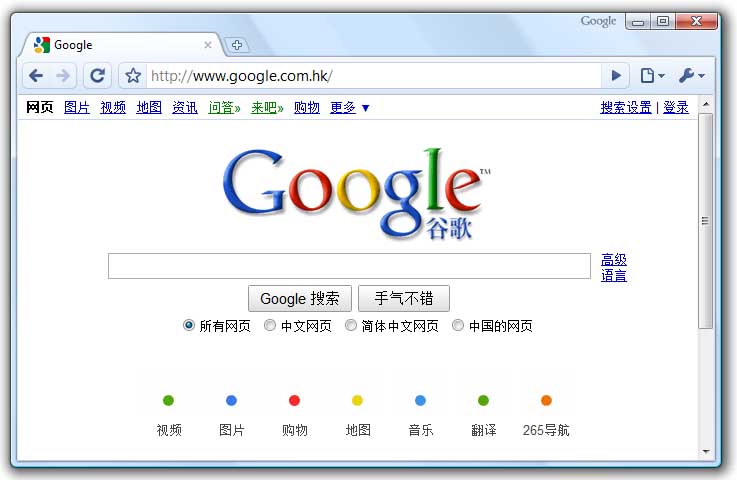The width and height of the screenshot is (737, 480).
Task: Click the yellow dot above 地图
Action: [x=357, y=401]
